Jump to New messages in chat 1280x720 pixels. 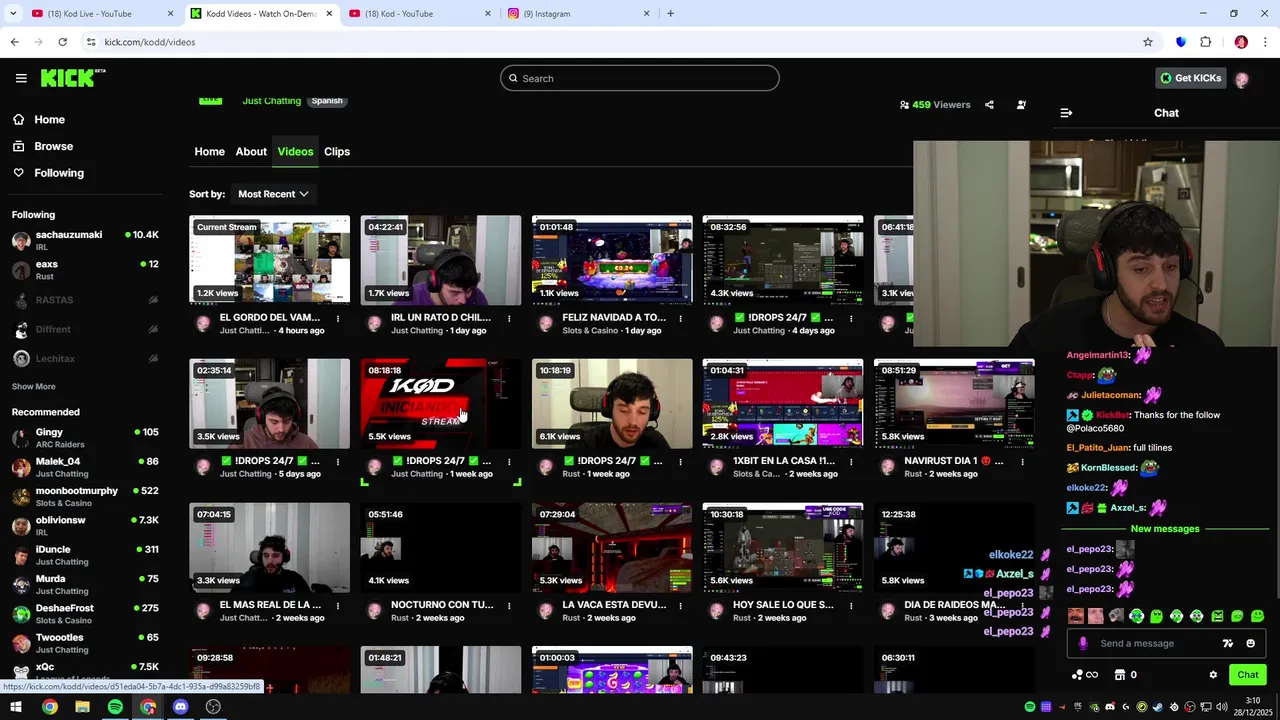tap(1165, 529)
